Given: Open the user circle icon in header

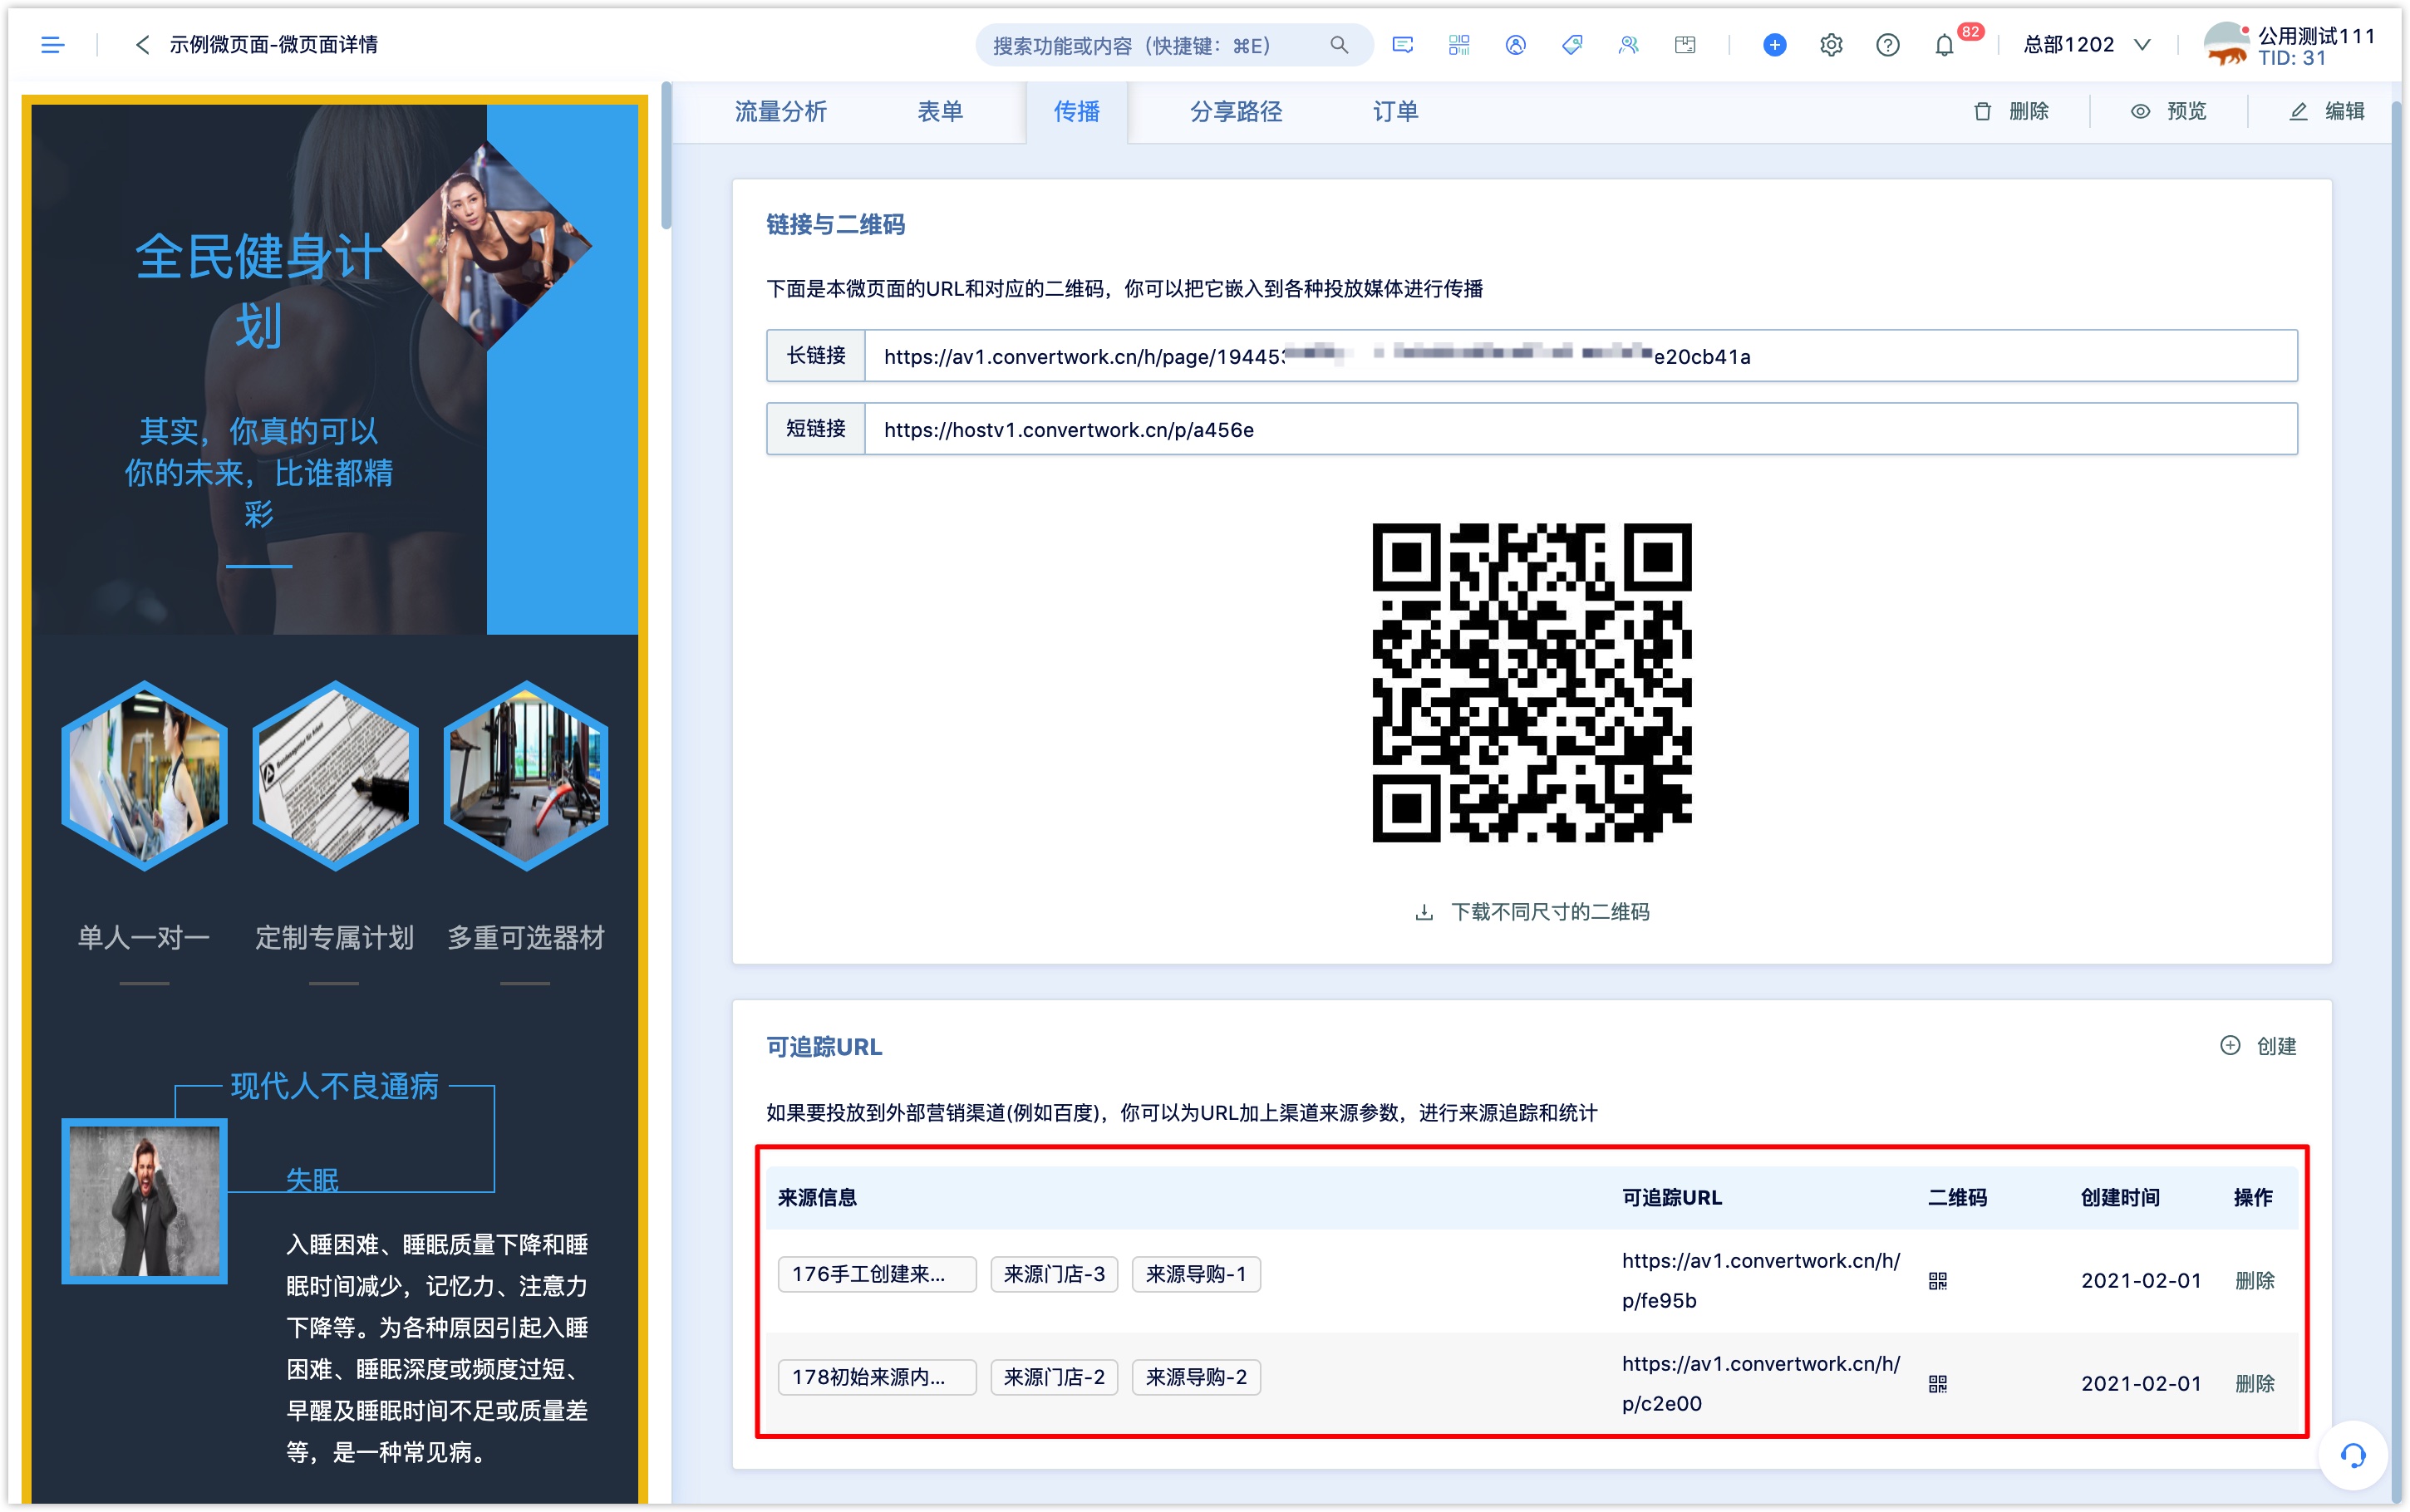Looking at the screenshot, I should coord(1515,45).
